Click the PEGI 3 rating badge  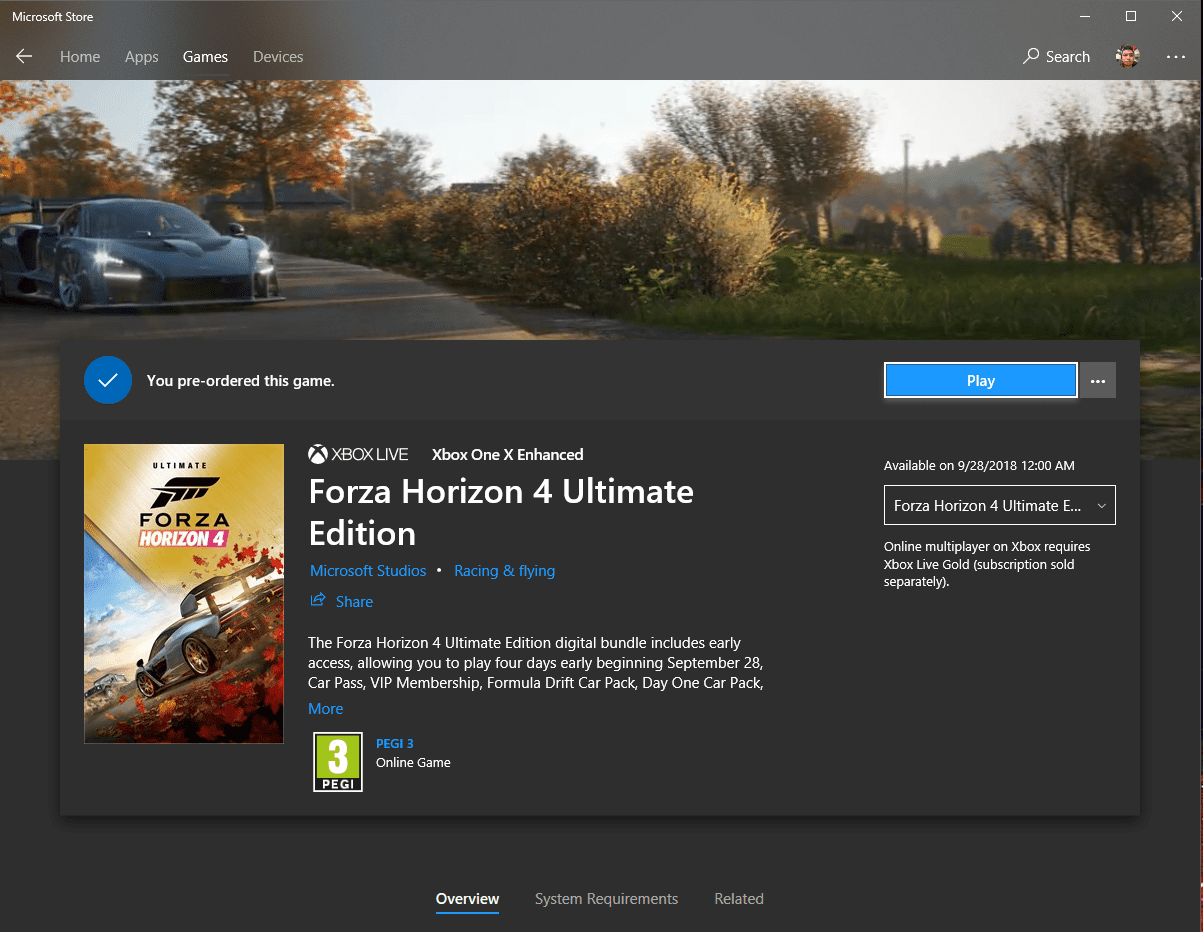coord(338,762)
